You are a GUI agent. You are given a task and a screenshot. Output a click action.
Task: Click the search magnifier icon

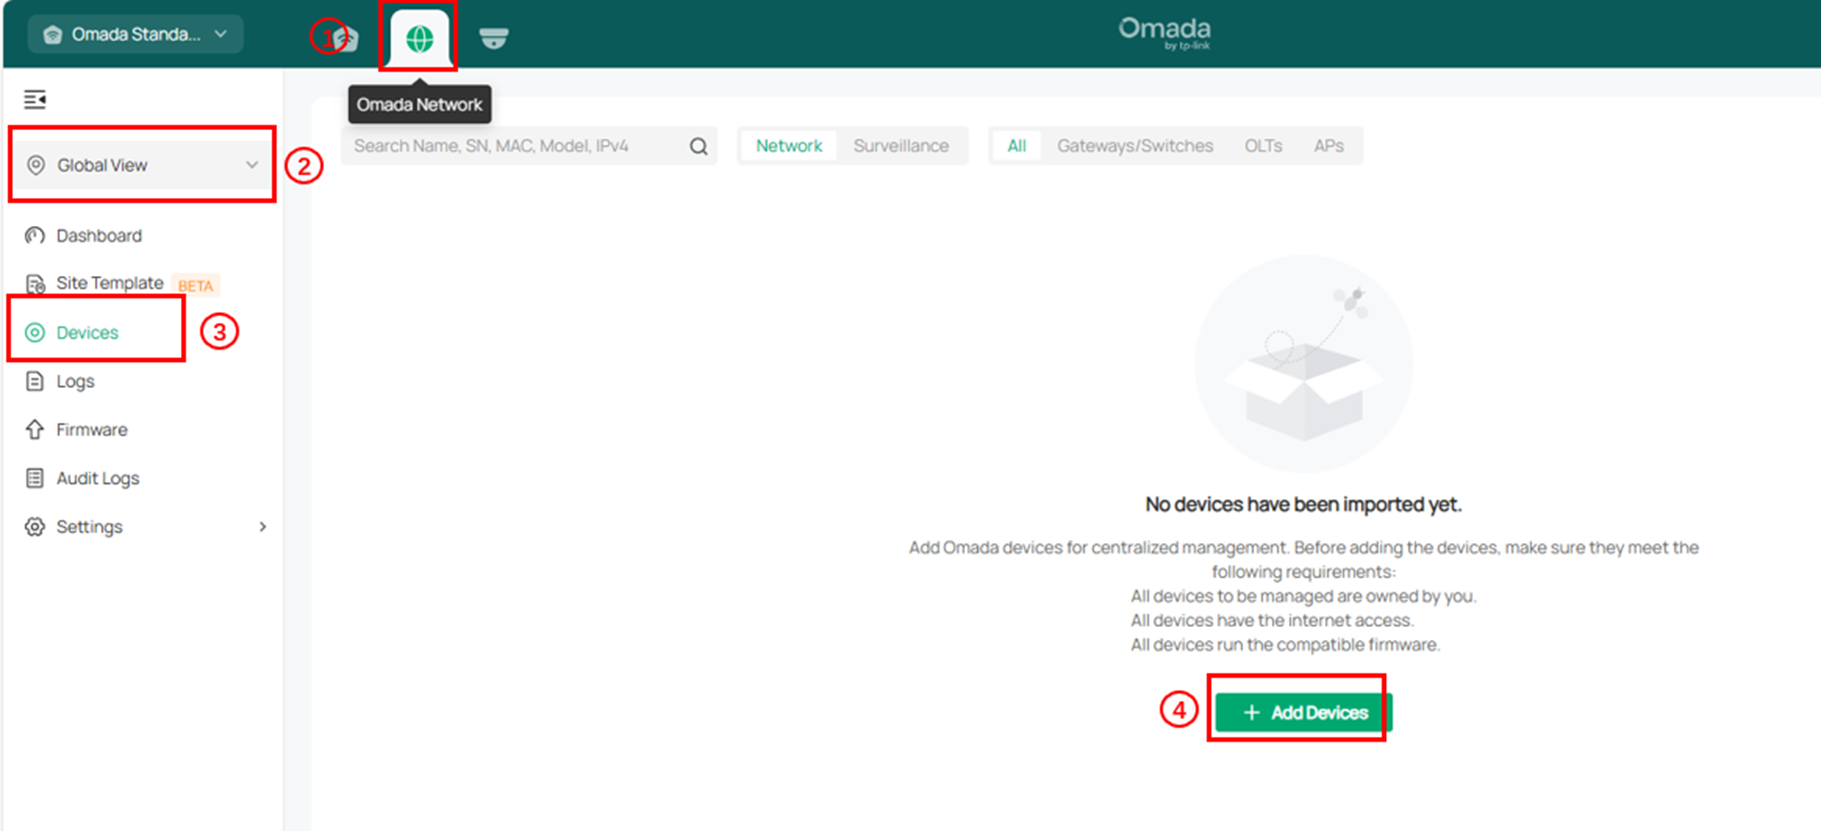pos(699,146)
